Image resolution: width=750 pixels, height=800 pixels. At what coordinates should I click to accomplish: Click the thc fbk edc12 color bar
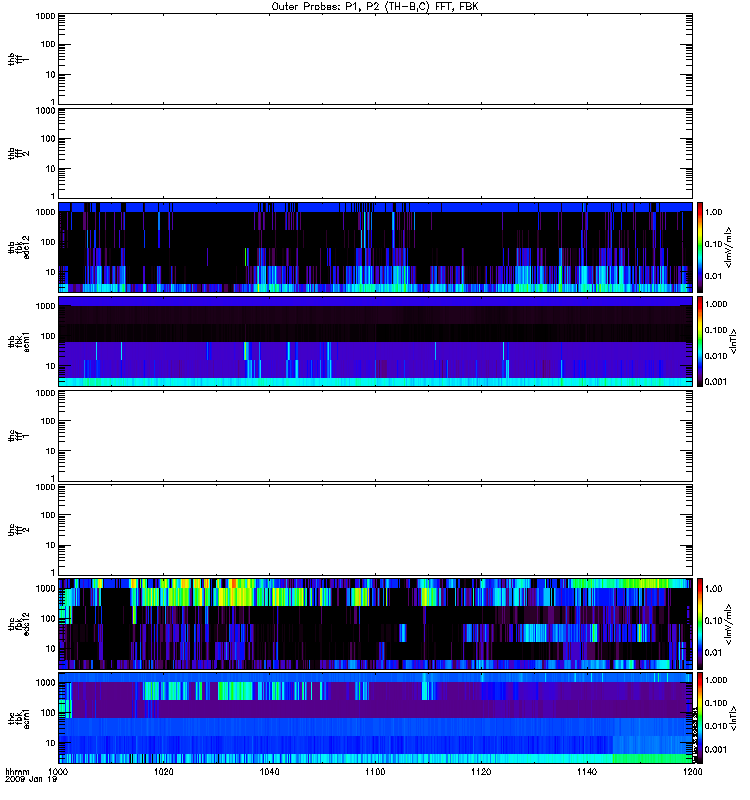click(700, 623)
